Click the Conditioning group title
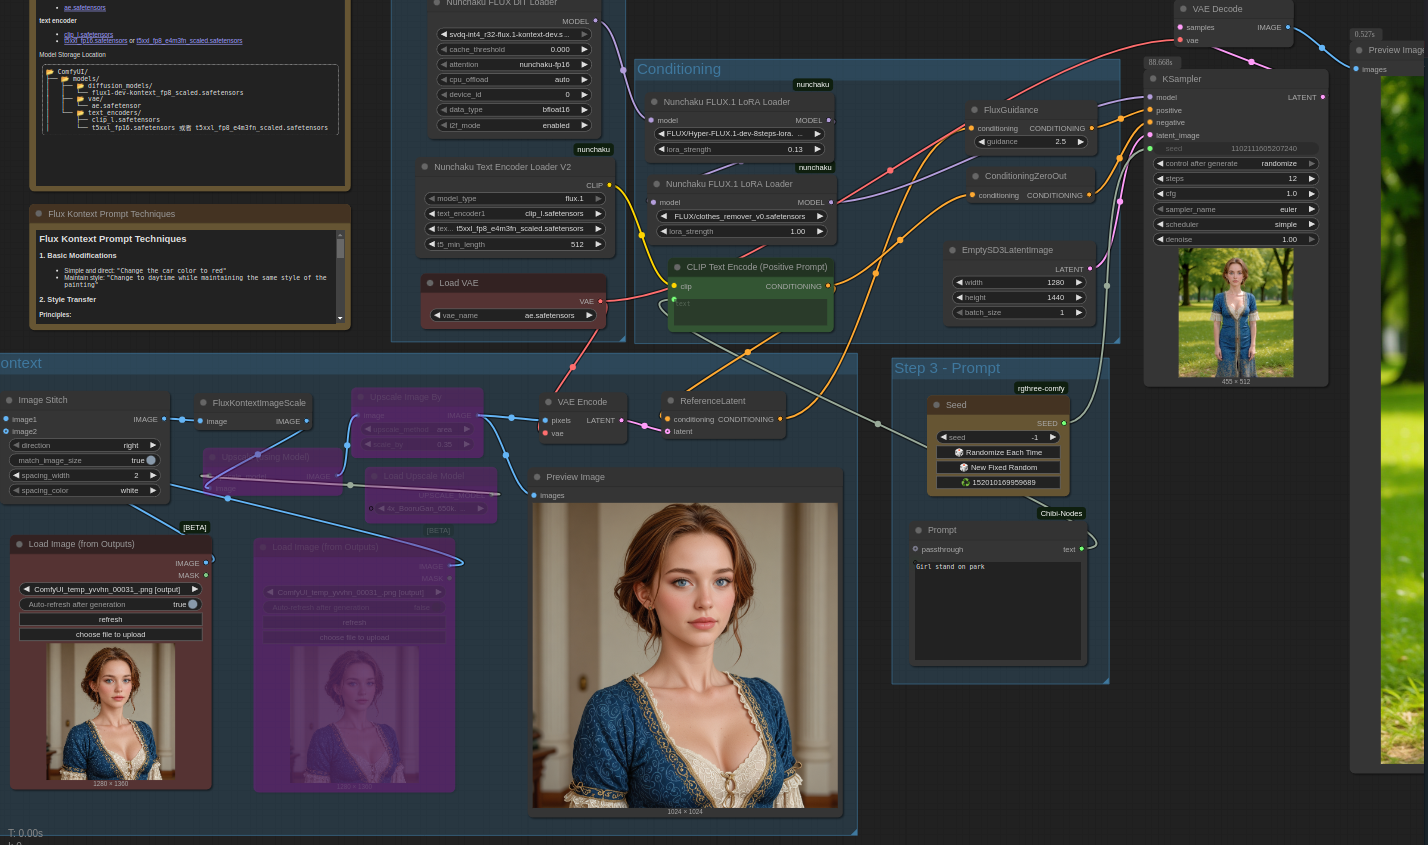 pyautogui.click(x=679, y=69)
